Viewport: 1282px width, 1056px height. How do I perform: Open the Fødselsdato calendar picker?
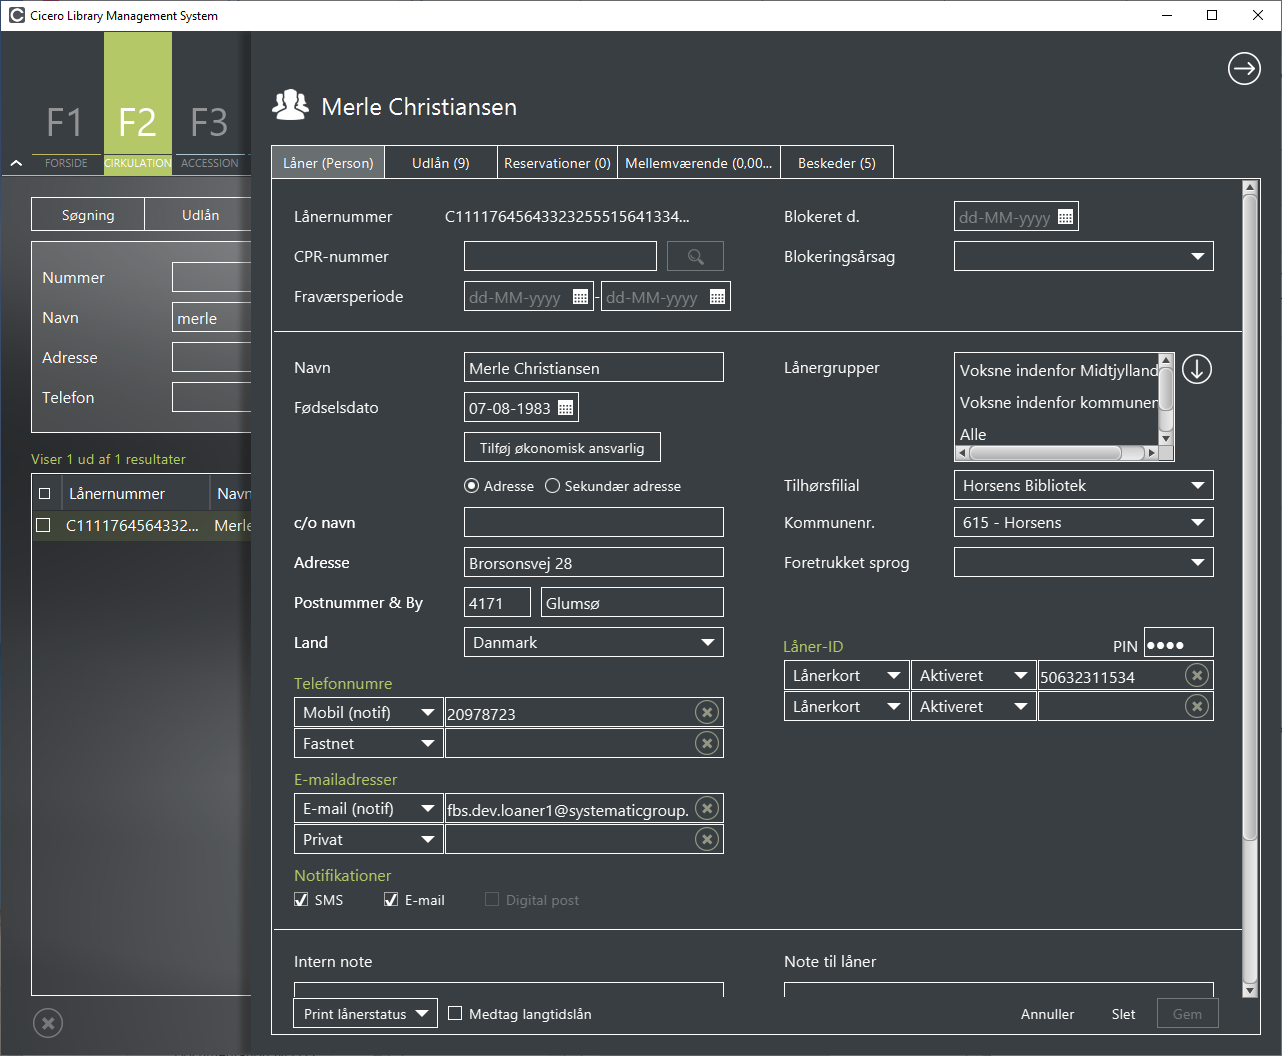click(565, 408)
